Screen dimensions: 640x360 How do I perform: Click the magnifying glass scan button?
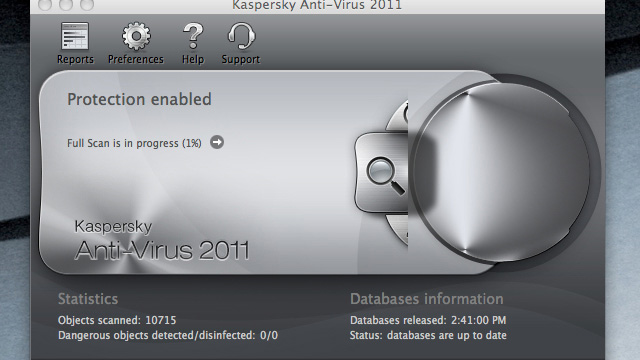click(x=382, y=172)
